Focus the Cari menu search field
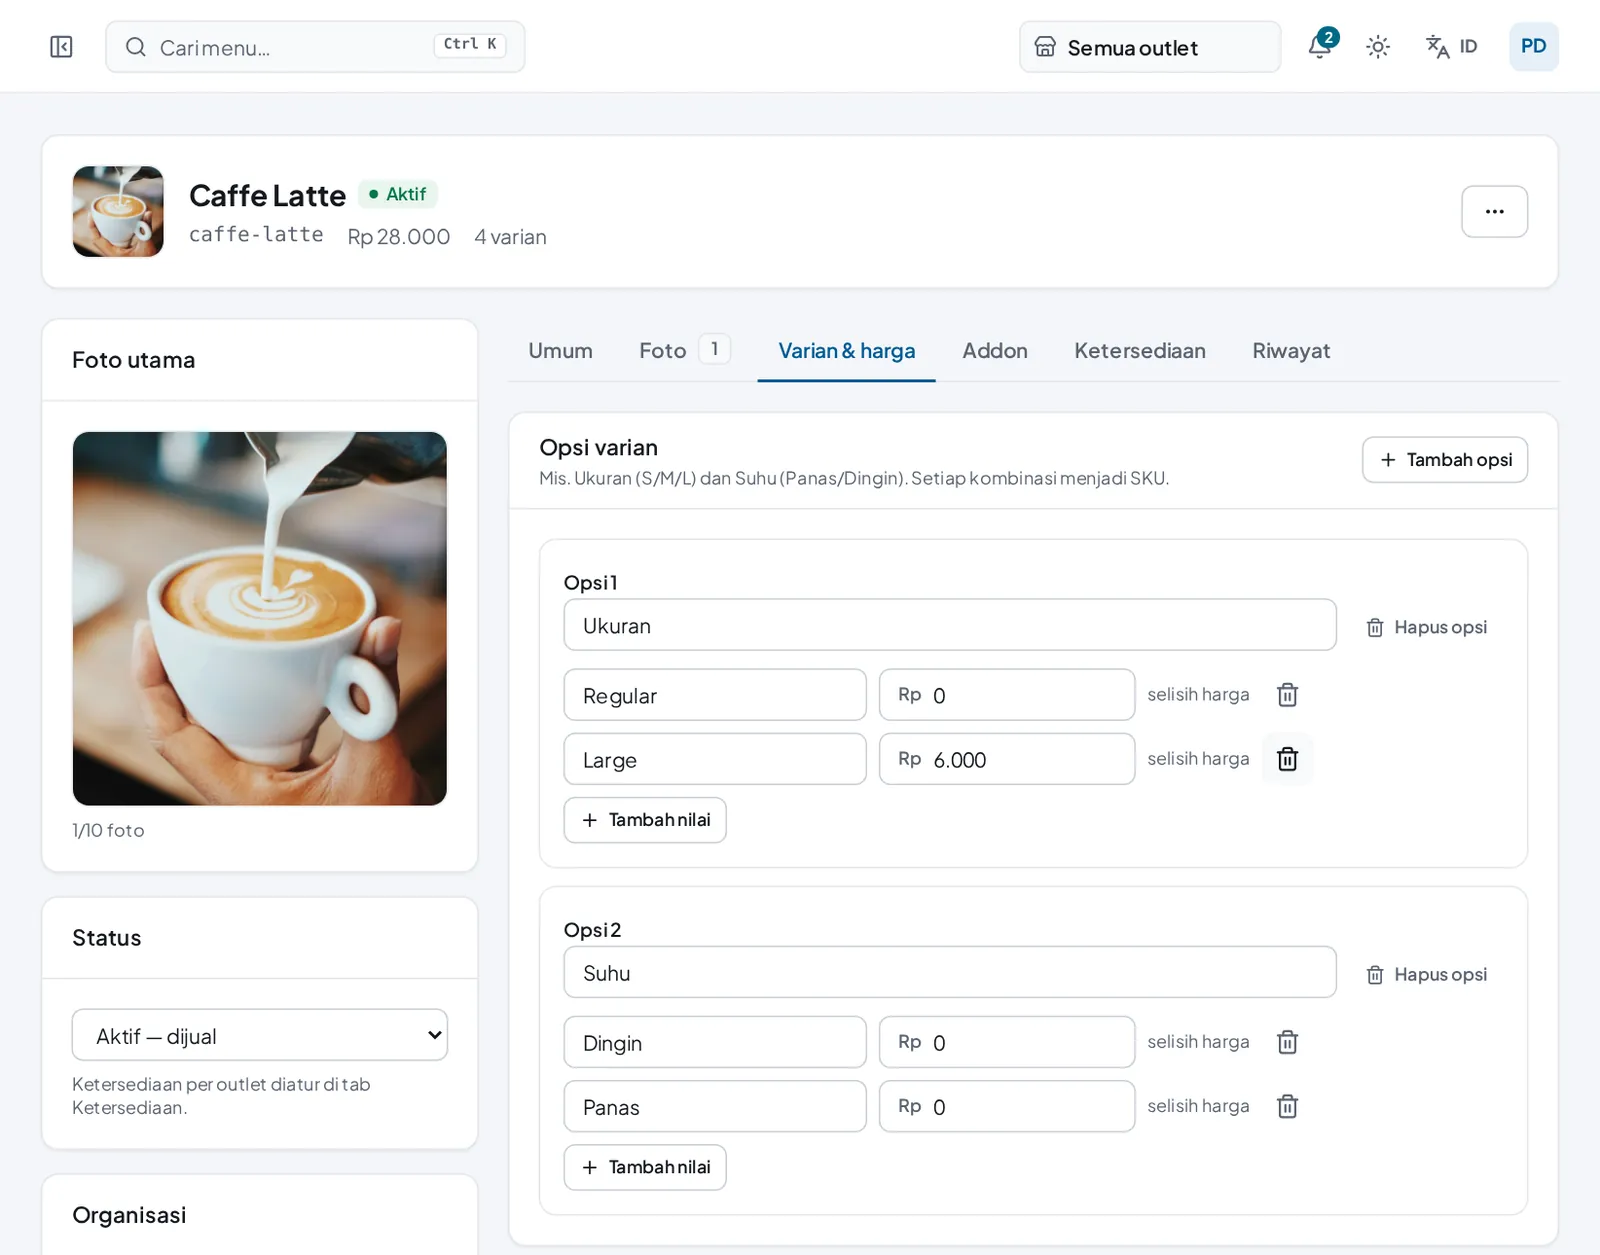Viewport: 1600px width, 1255px height. tap(315, 47)
